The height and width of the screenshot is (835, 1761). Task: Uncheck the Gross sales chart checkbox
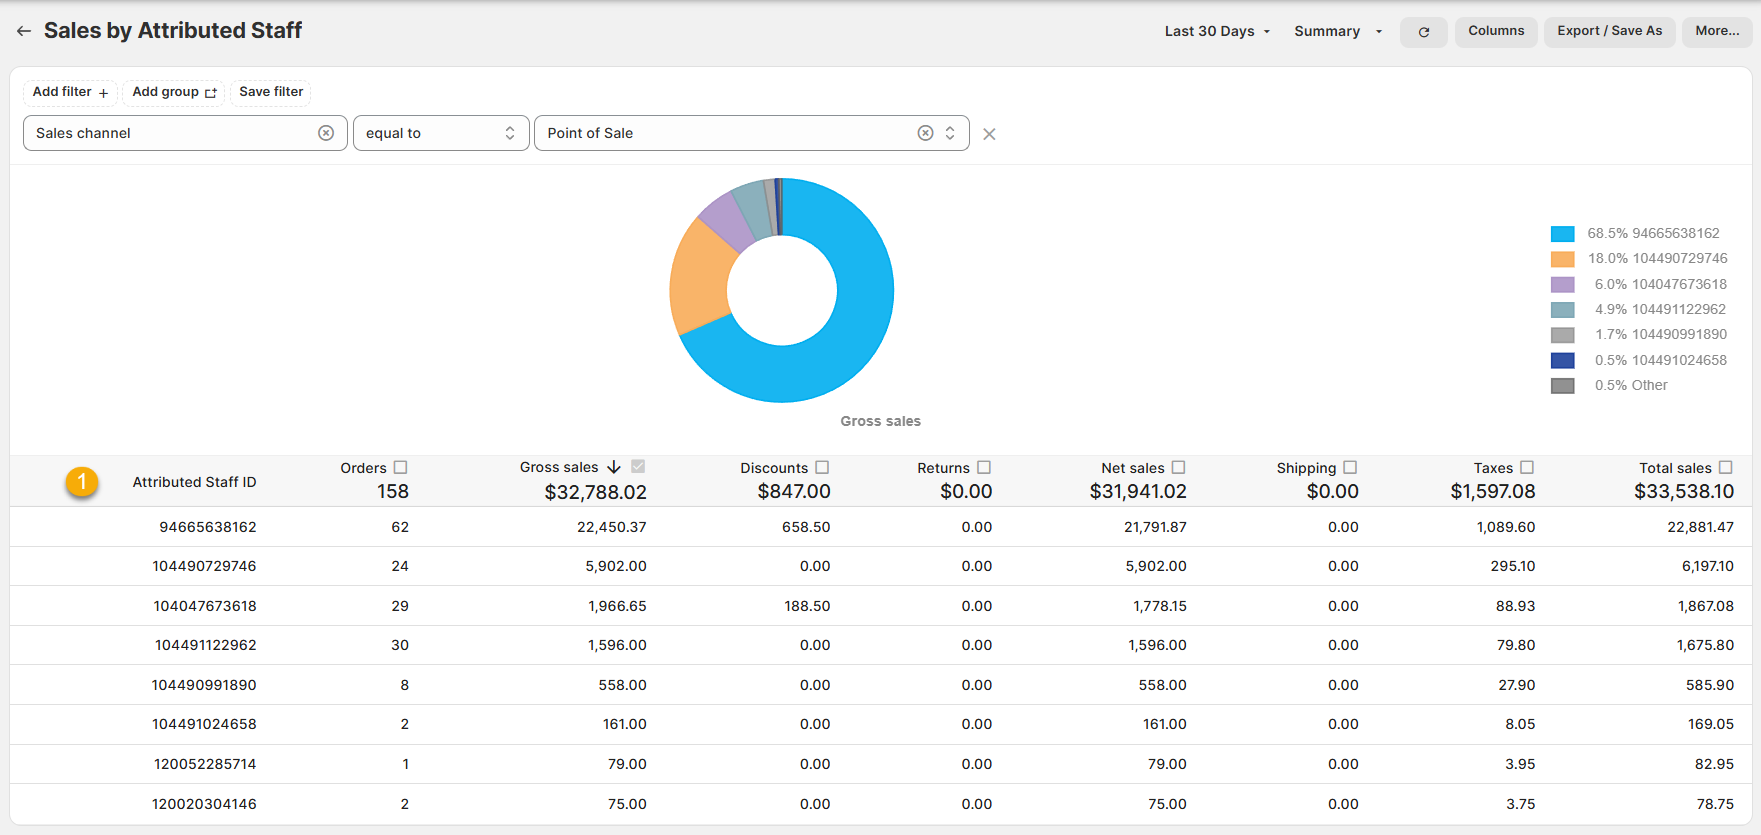tap(638, 467)
